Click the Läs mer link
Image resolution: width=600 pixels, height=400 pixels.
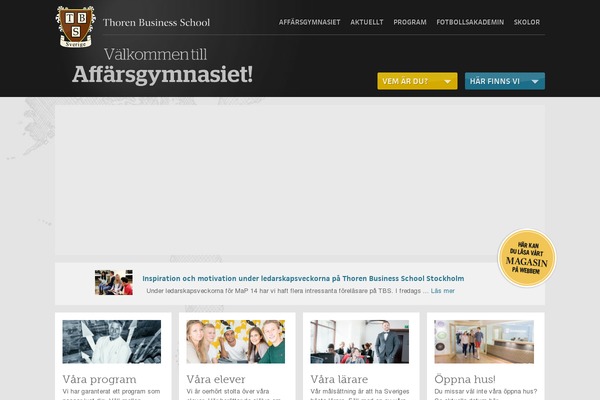pyautogui.click(x=443, y=291)
